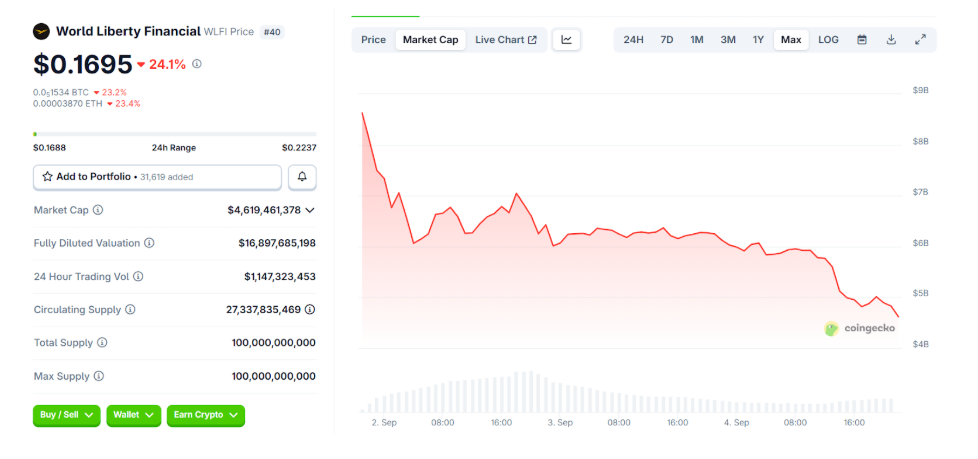Screen dimensions: 978x459
Task: Click the World Liberty Financial logo icon
Action: coord(42,31)
